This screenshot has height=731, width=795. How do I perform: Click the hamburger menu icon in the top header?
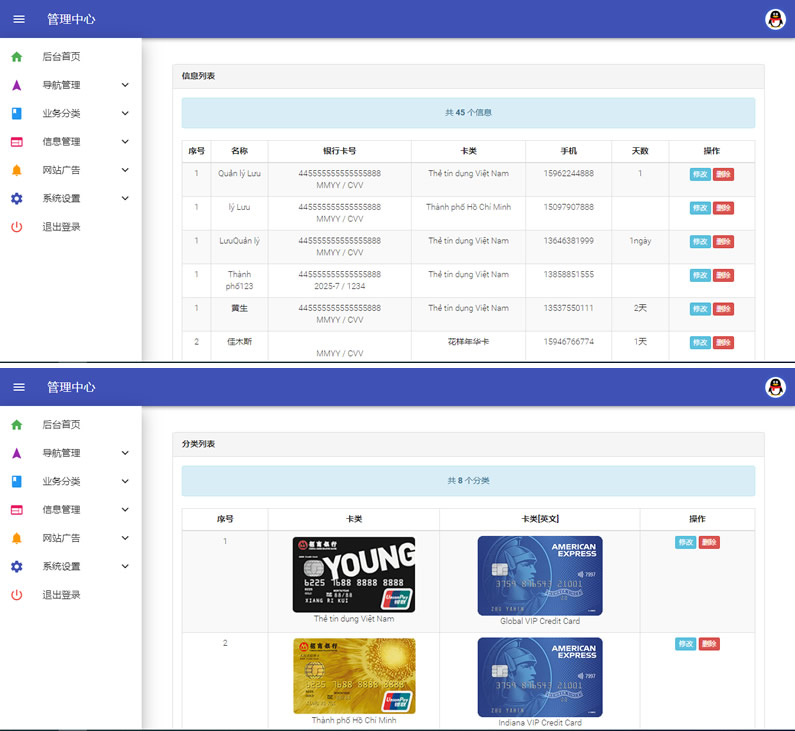(19, 20)
